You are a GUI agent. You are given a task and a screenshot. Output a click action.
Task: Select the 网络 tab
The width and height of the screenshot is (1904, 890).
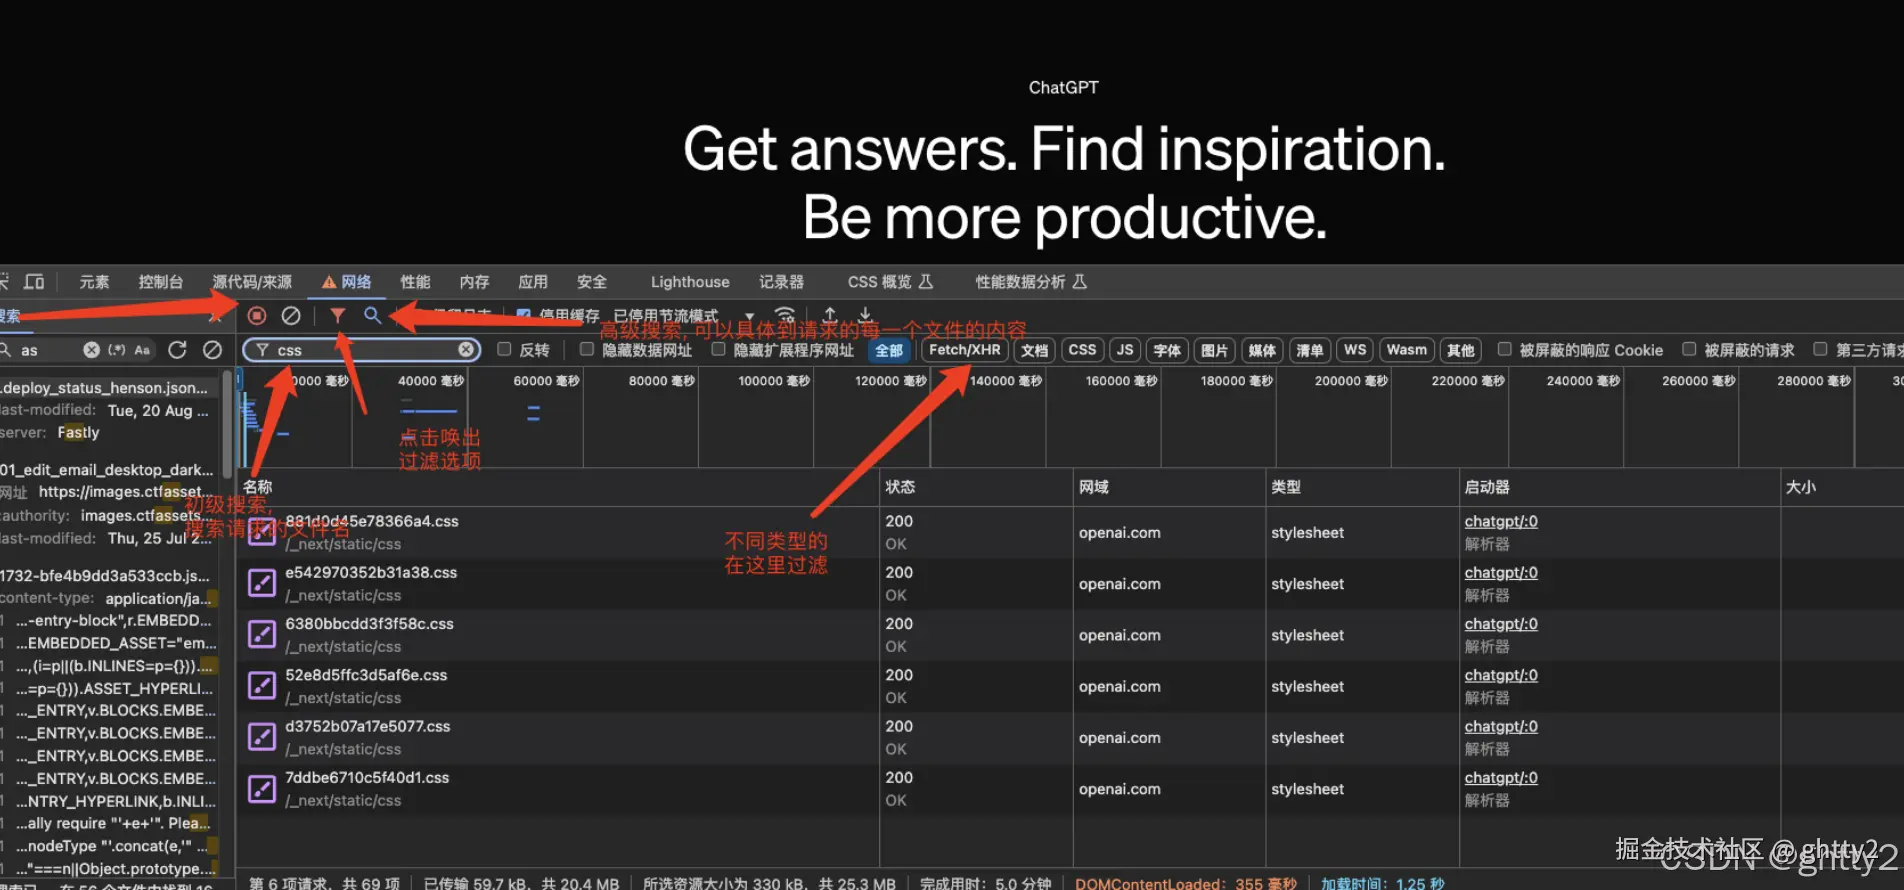pyautogui.click(x=346, y=282)
